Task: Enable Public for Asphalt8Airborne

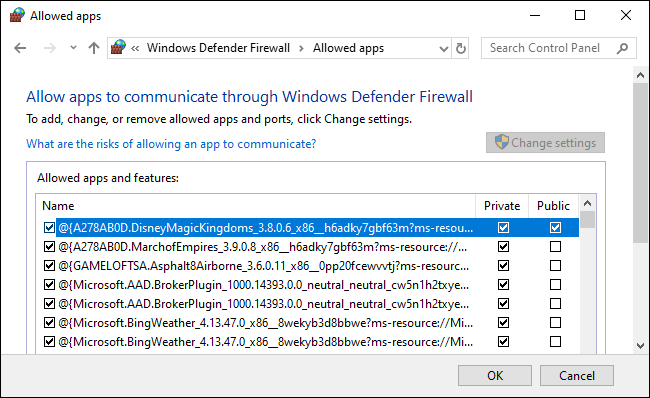Action: pos(555,265)
